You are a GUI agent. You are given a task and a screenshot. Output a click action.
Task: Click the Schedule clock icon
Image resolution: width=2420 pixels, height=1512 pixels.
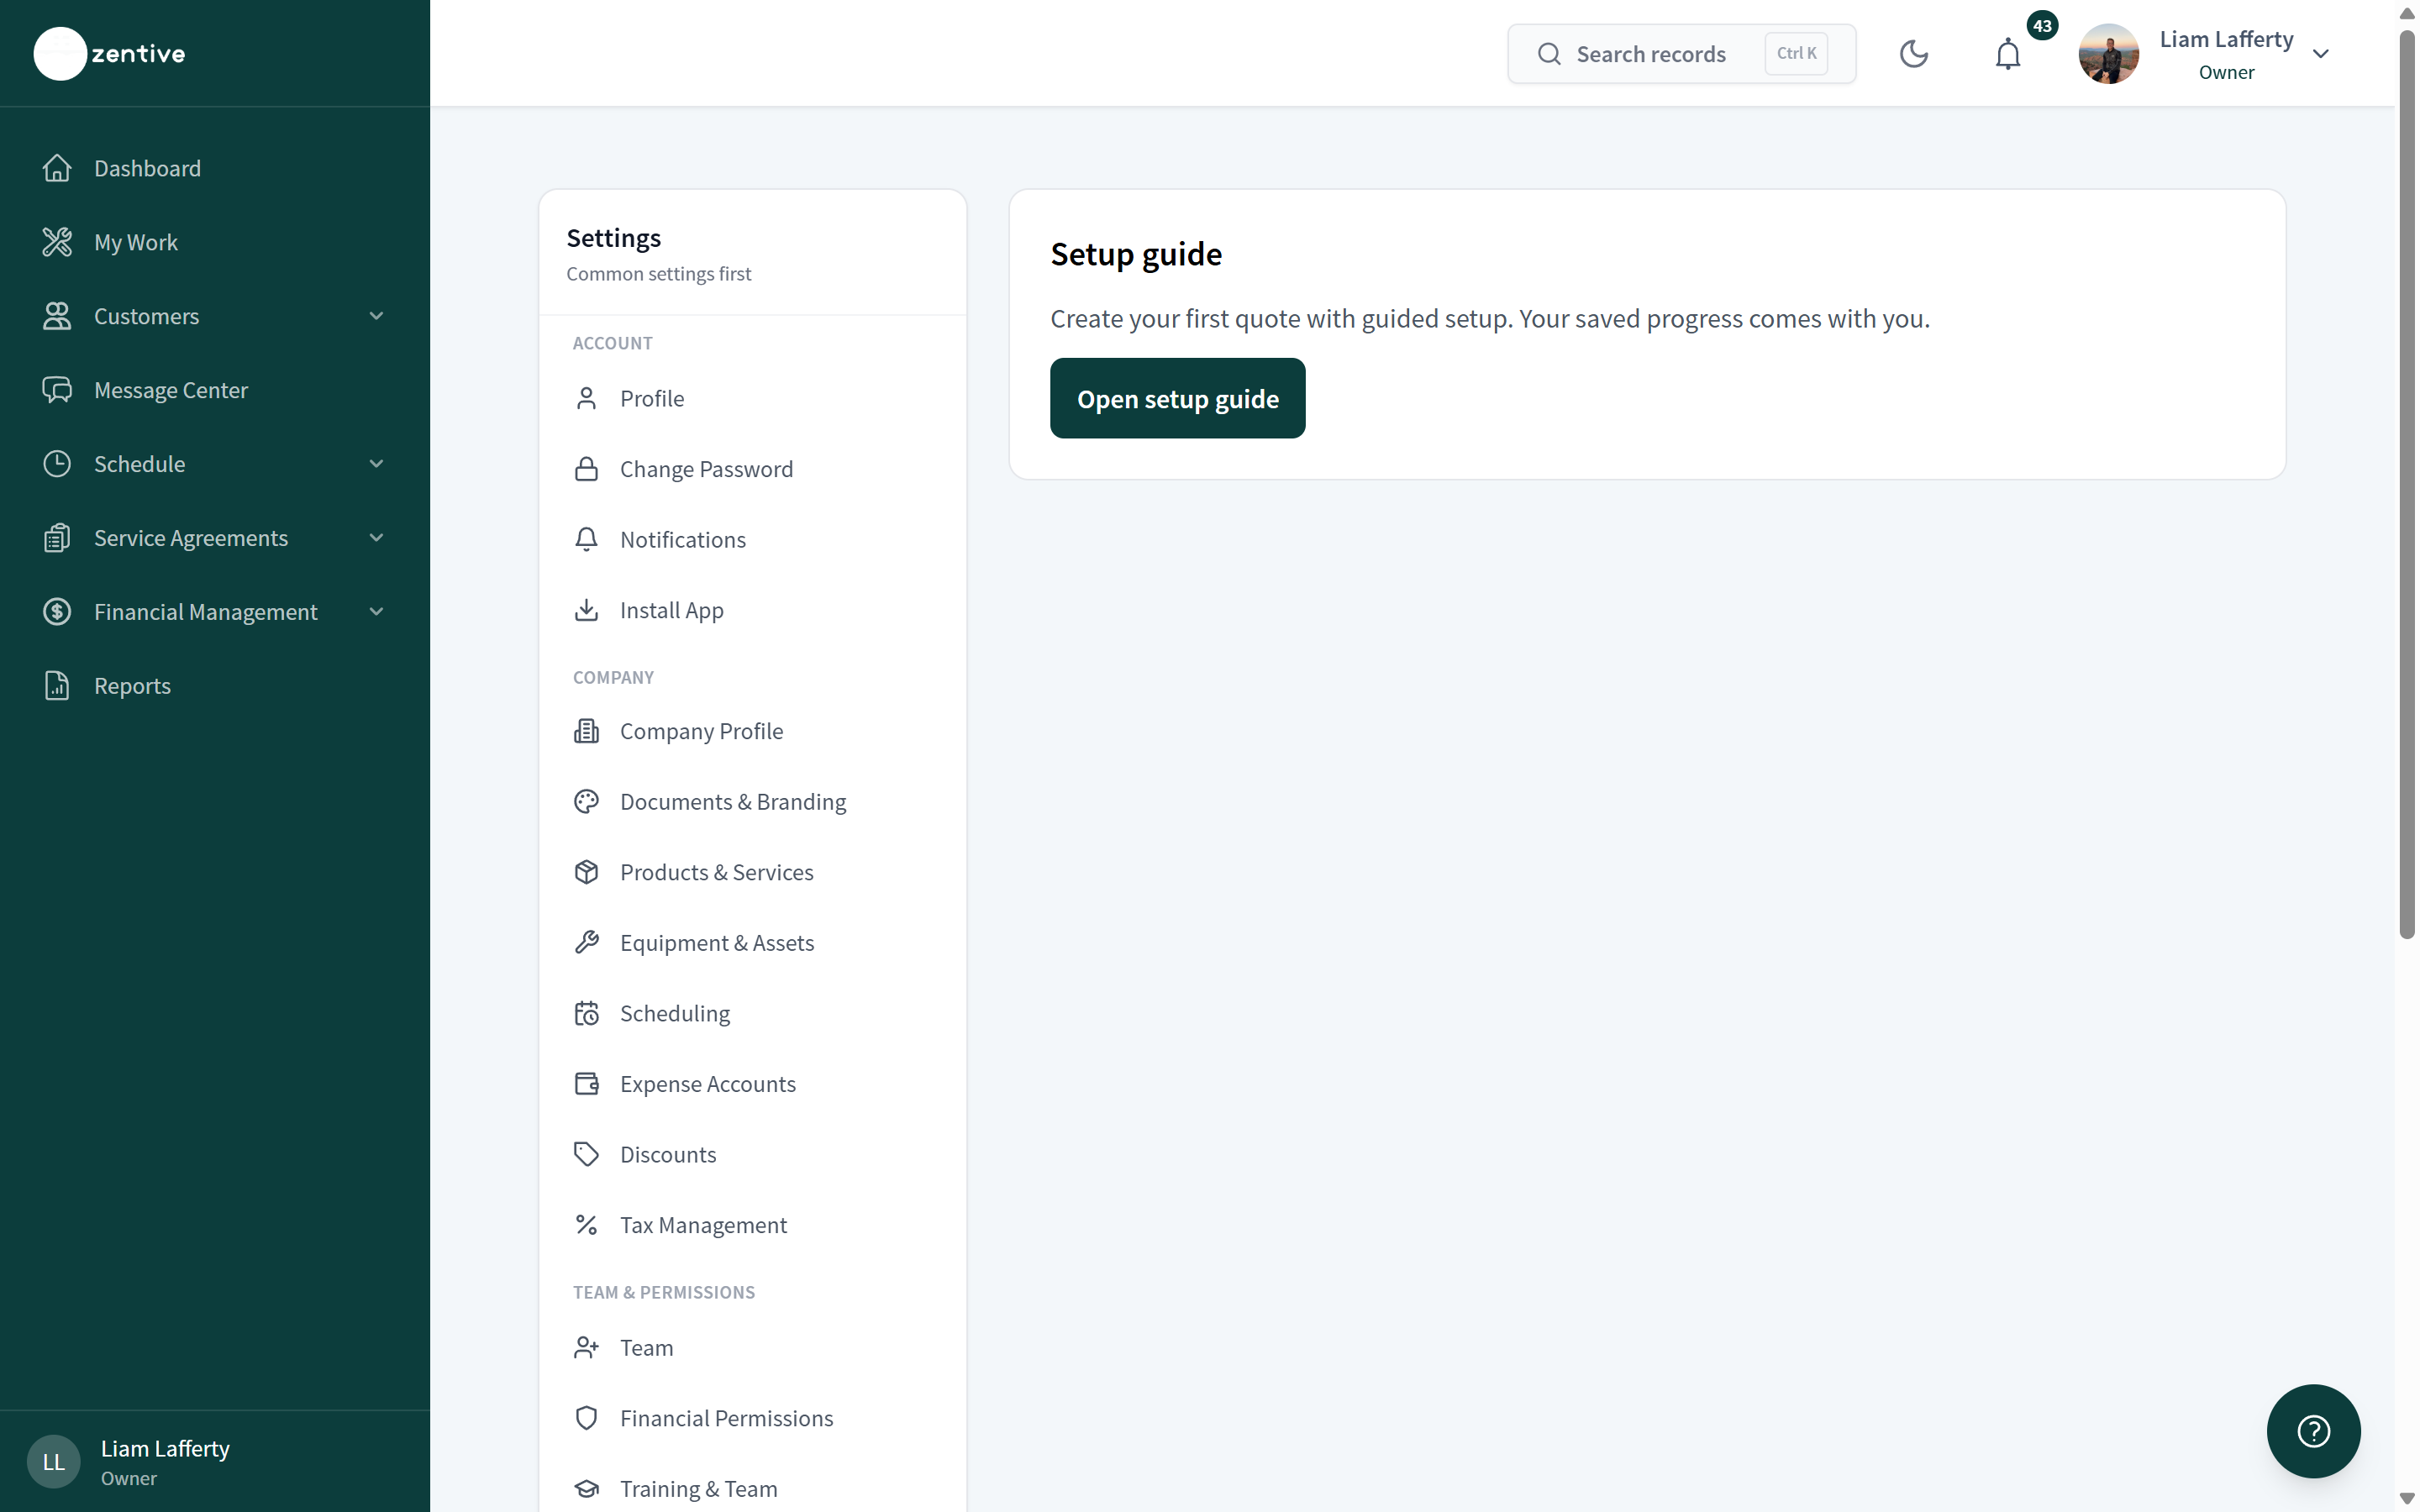(x=57, y=464)
